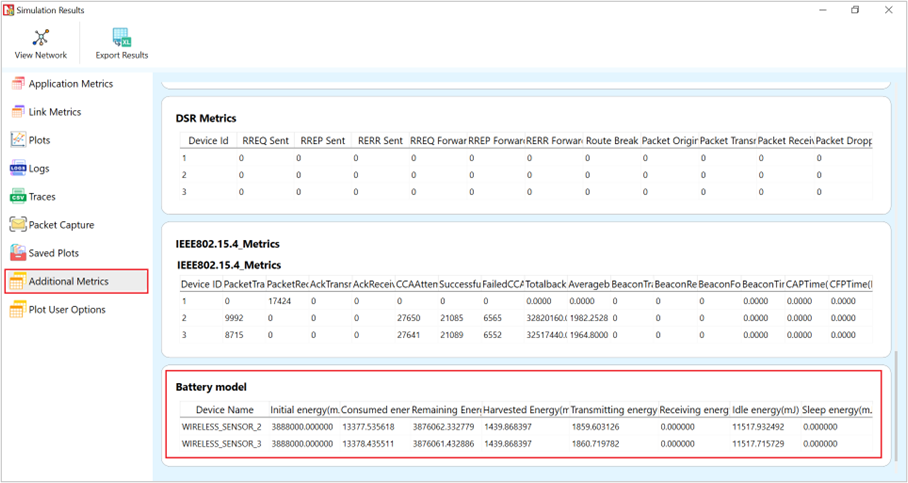The image size is (908, 483).
Task: Maximize the Simulation Results window
Action: point(855,10)
